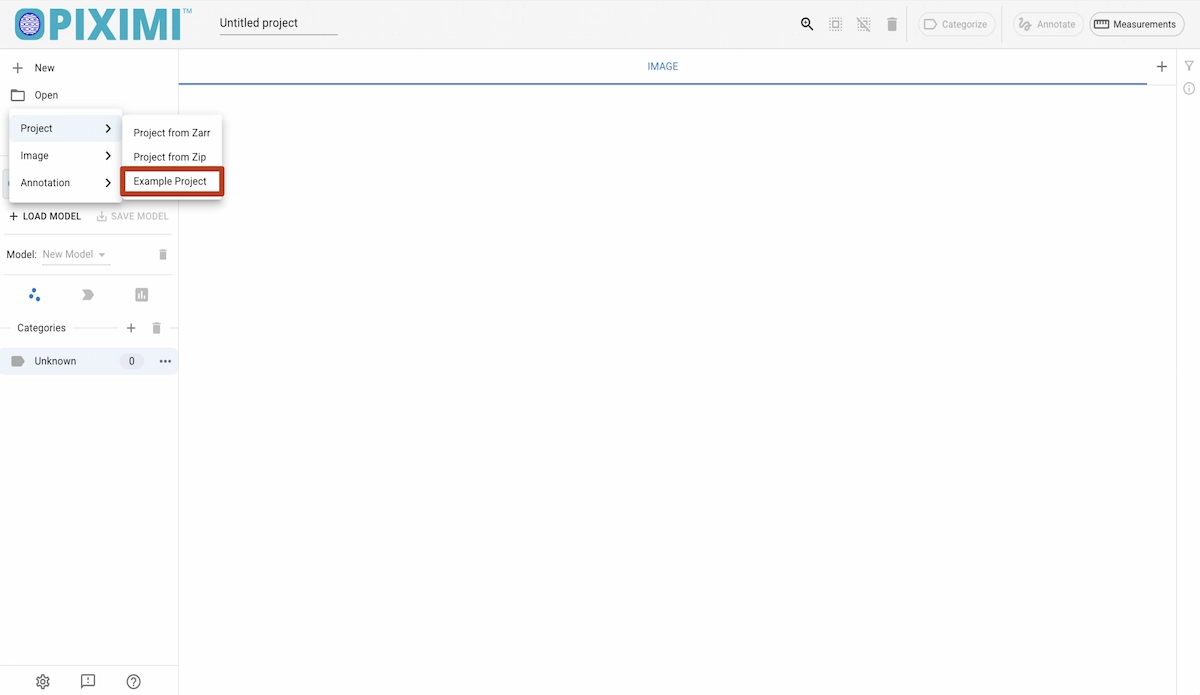
Task: Click the deselect images icon
Action: pos(864,24)
